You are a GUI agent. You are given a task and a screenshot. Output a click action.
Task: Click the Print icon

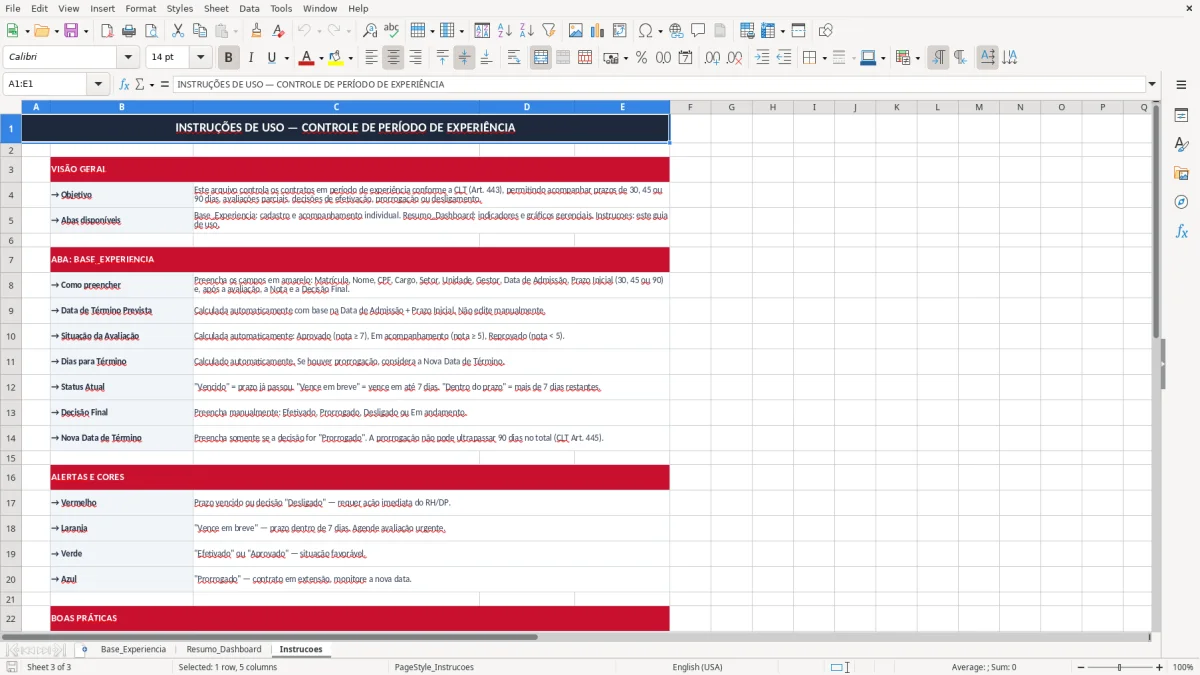128,31
